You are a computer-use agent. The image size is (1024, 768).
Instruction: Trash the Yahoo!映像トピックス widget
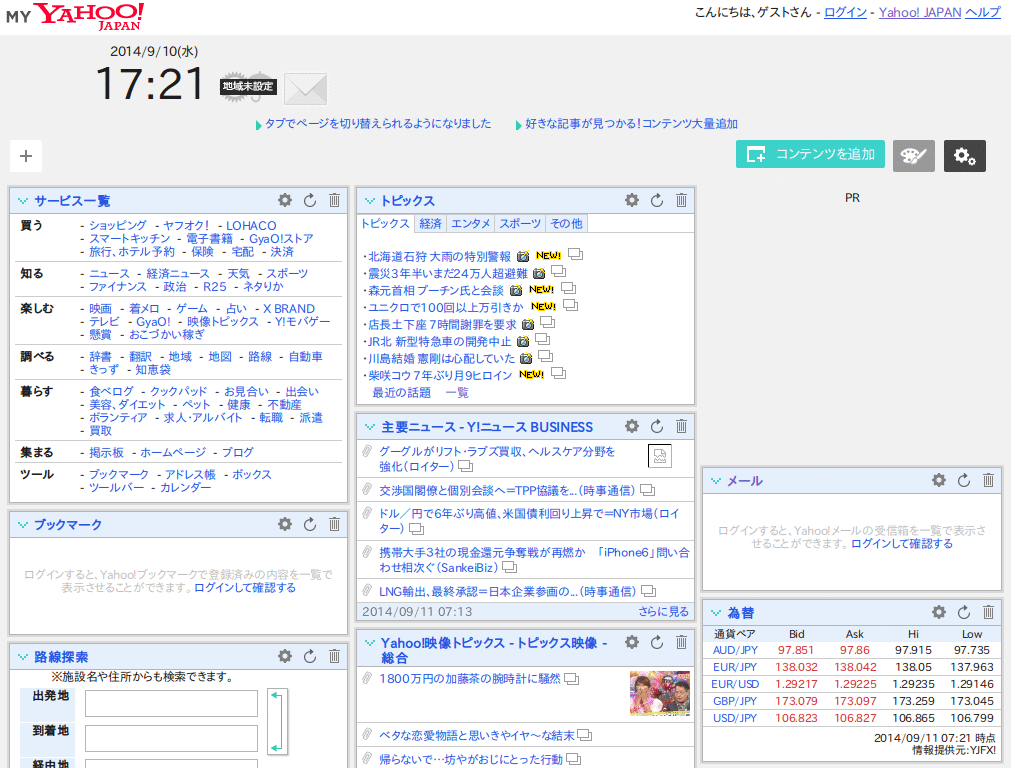681,643
